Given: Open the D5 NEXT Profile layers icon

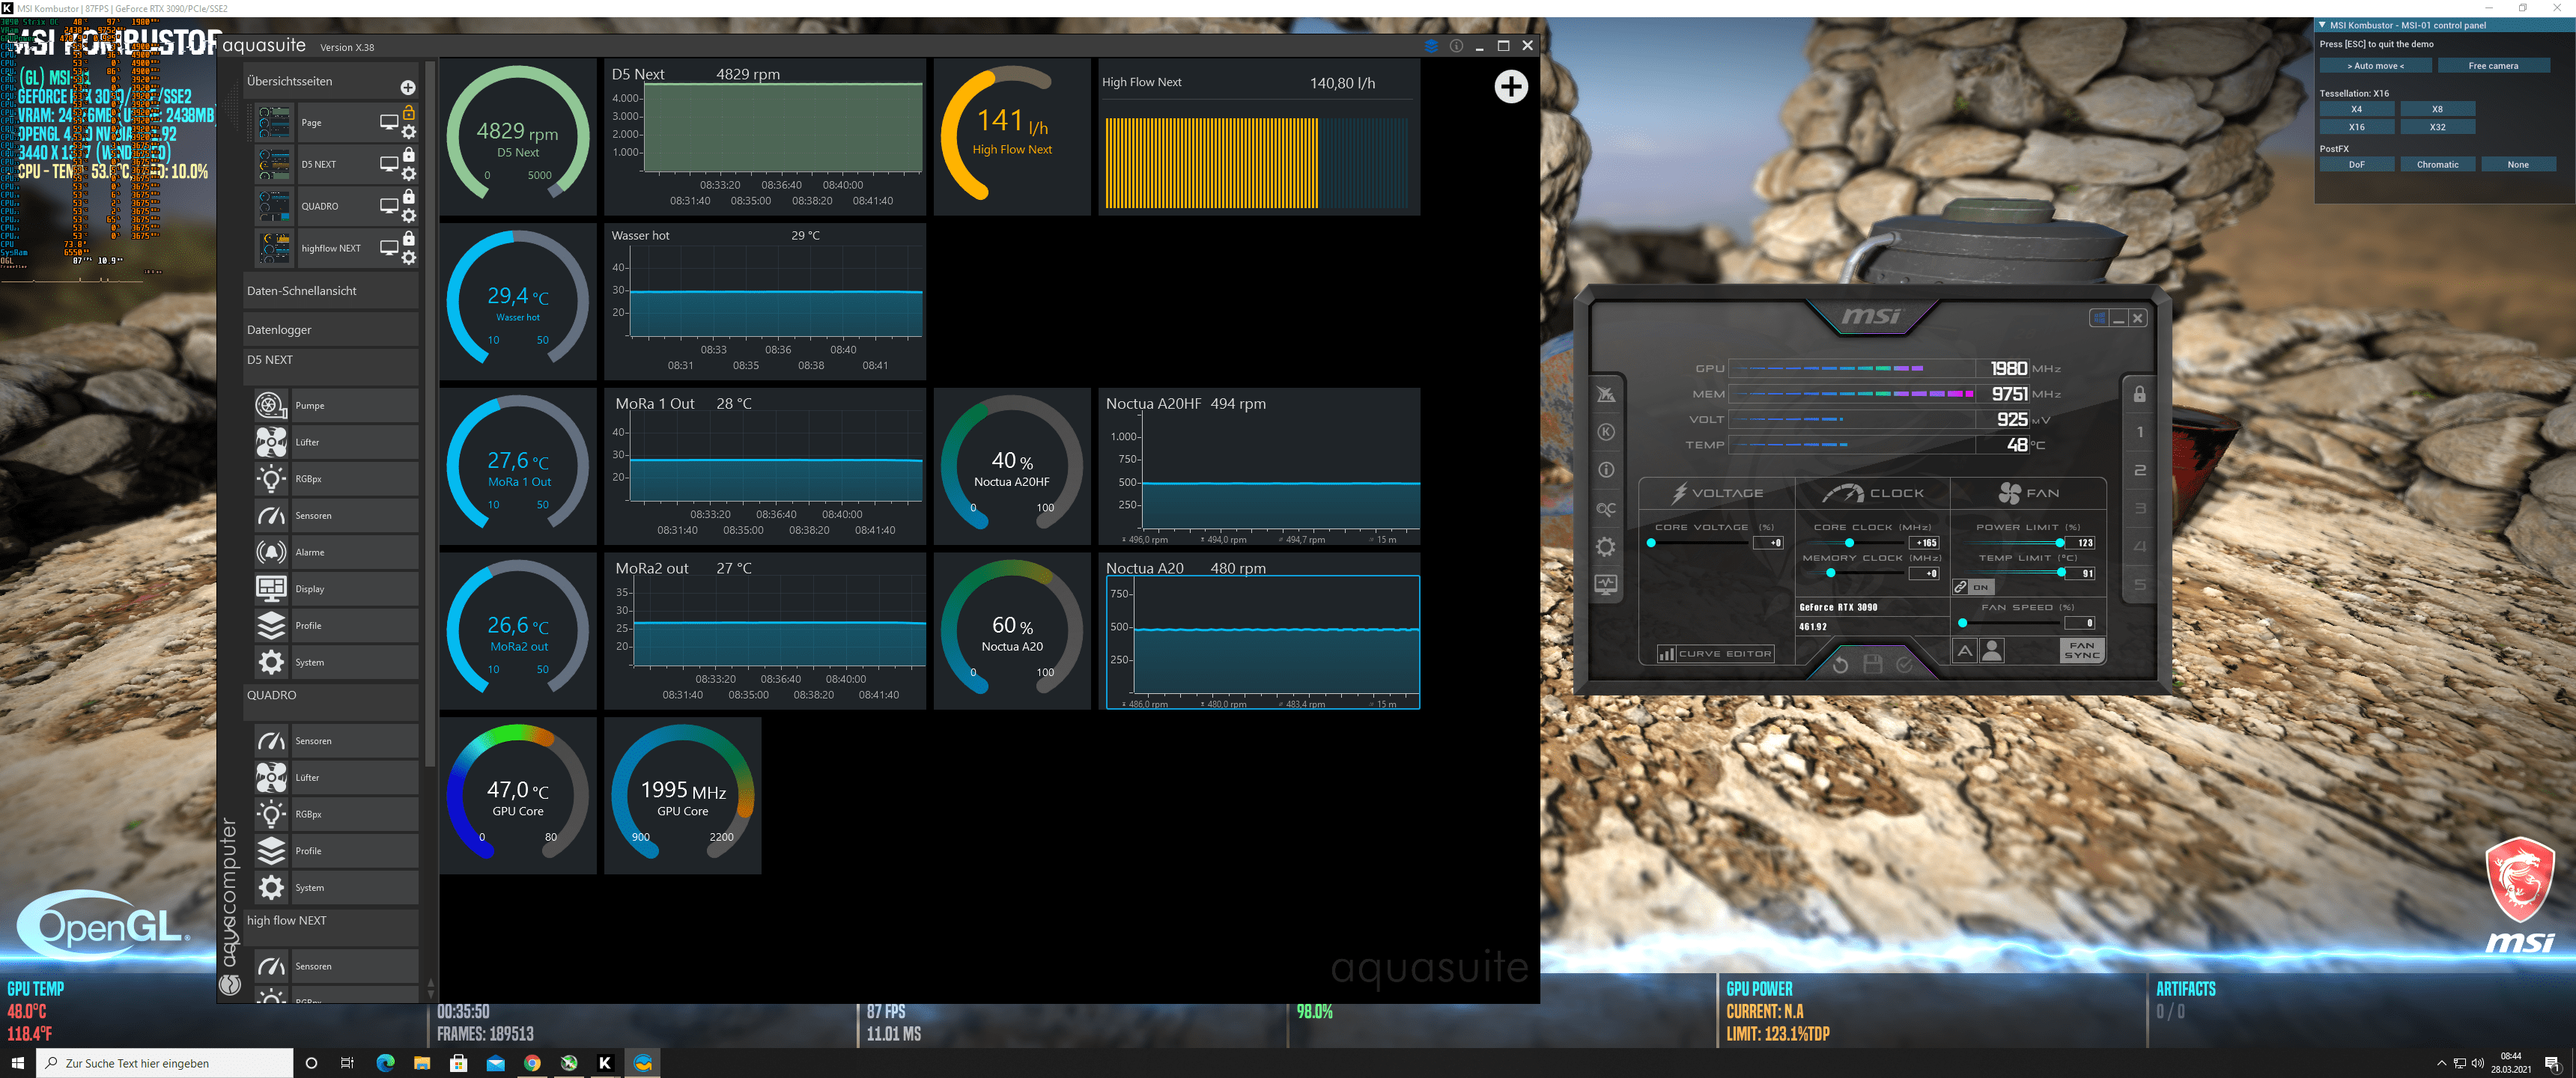Looking at the screenshot, I should [x=271, y=626].
